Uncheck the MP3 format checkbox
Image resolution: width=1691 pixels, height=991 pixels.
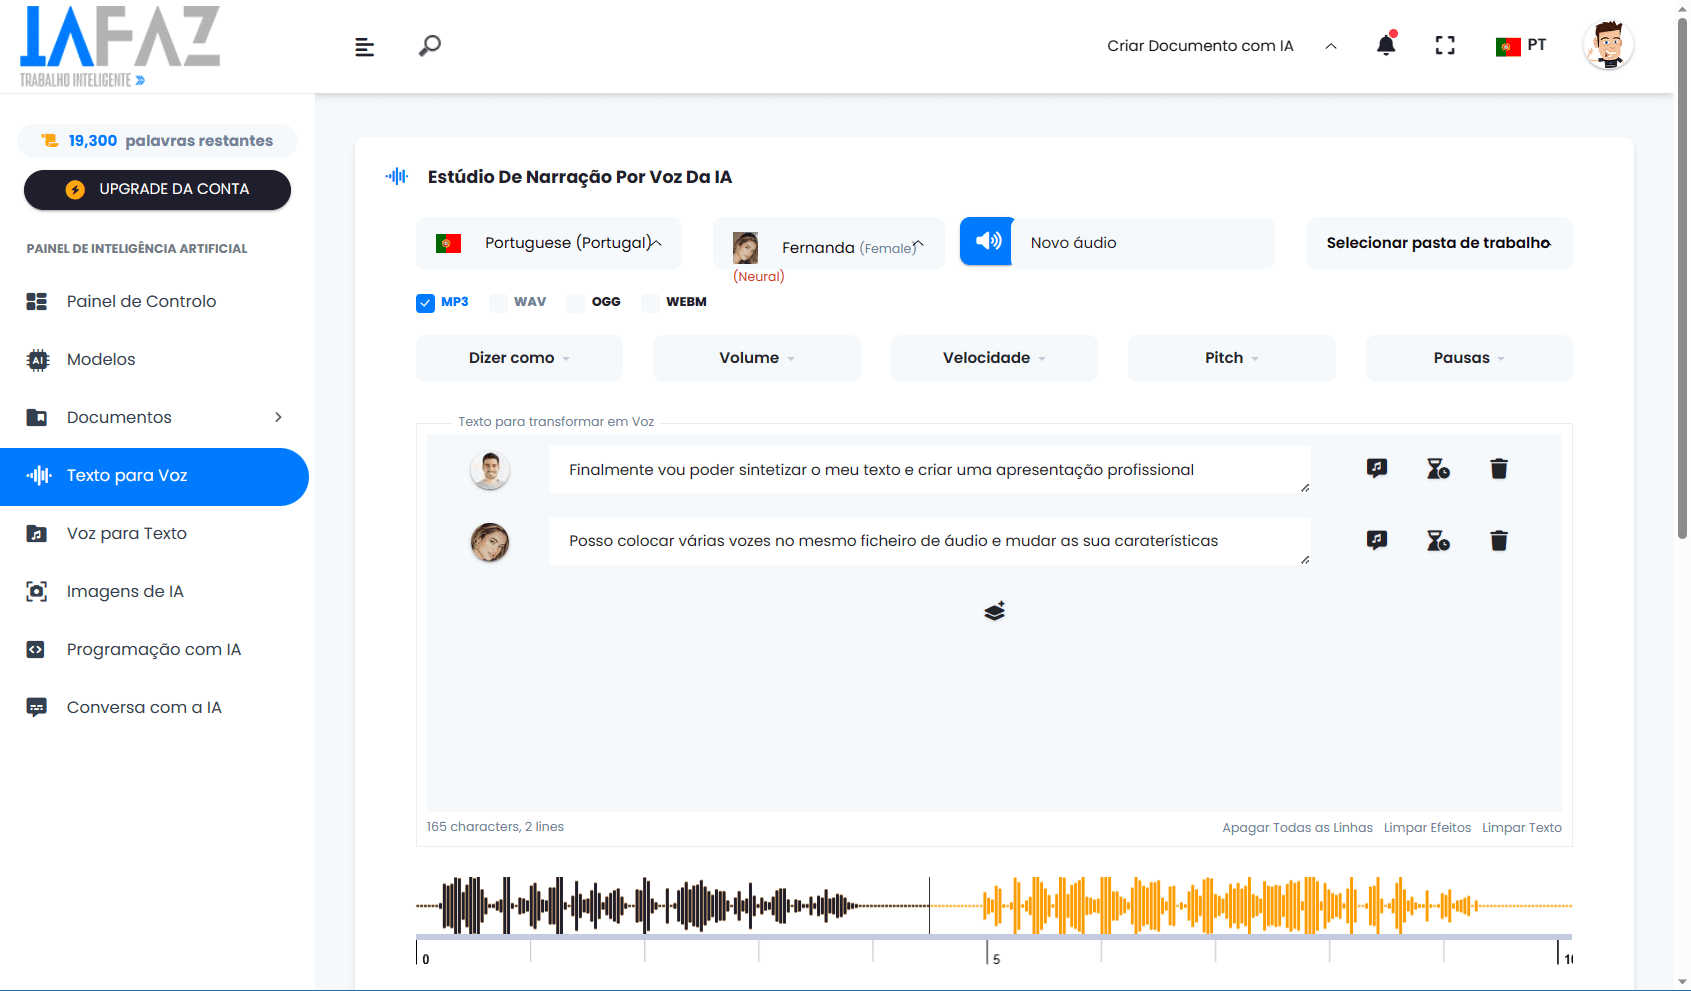click(426, 303)
